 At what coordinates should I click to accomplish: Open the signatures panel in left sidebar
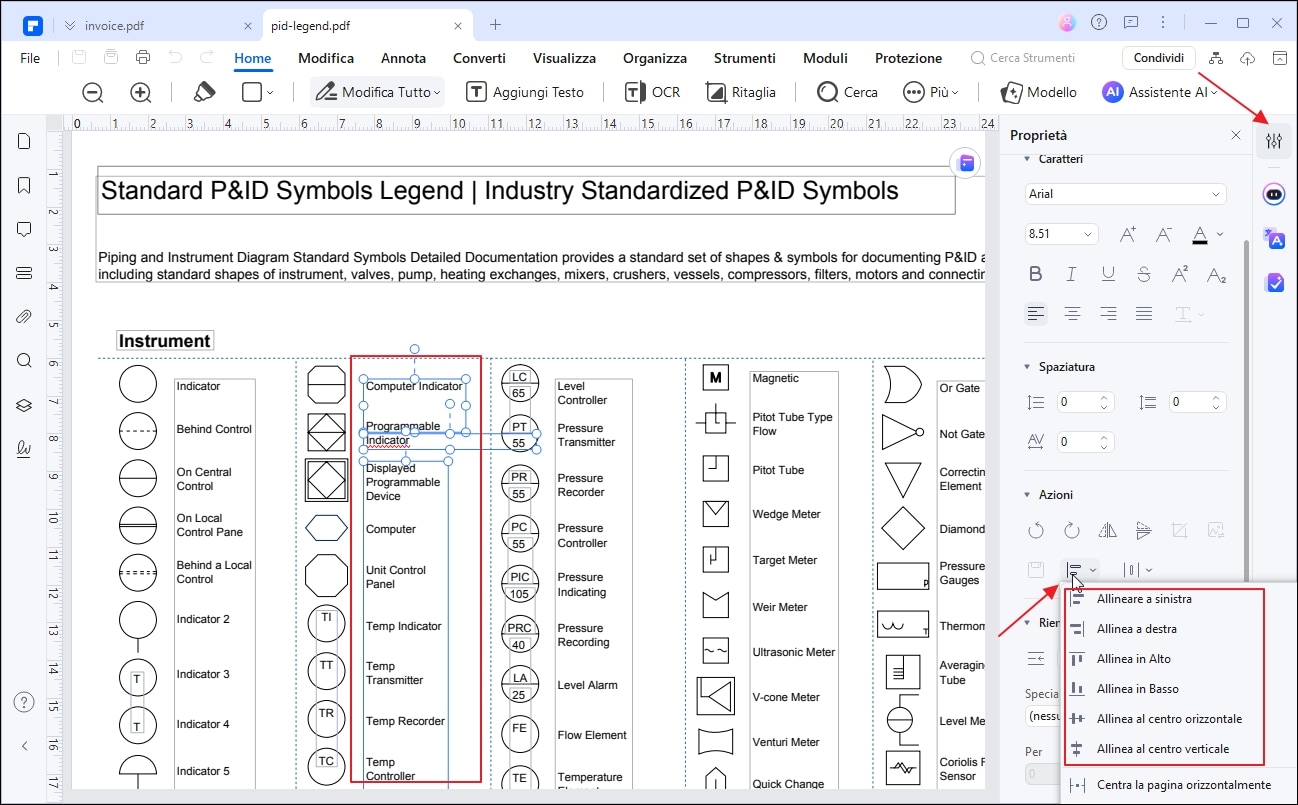click(24, 449)
